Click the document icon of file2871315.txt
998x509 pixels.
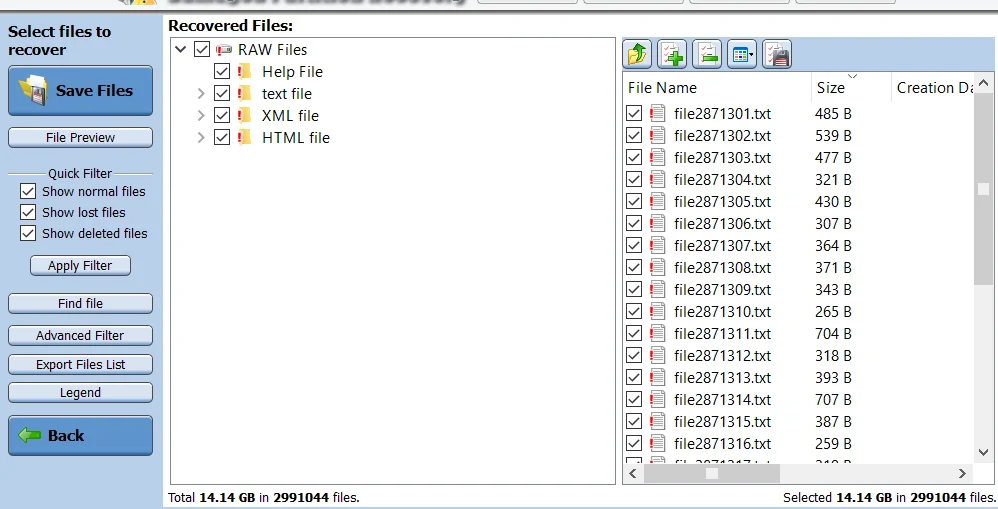tap(657, 421)
